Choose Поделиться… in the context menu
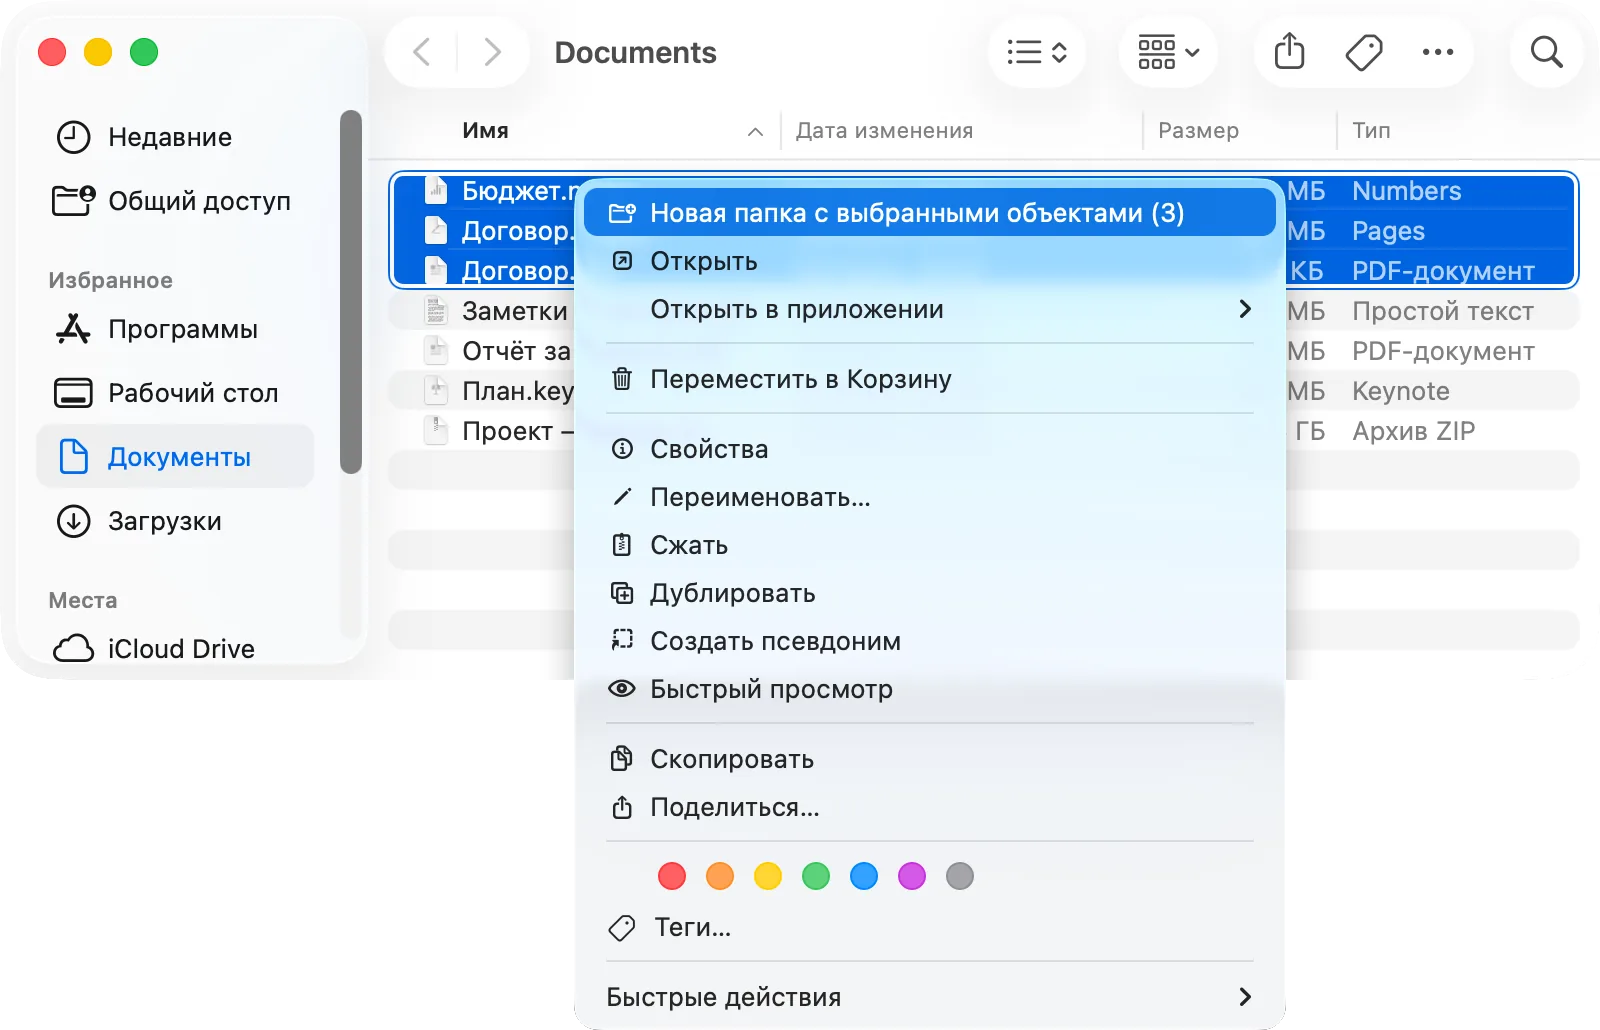Screen dimensions: 1600x1030 coord(930,807)
